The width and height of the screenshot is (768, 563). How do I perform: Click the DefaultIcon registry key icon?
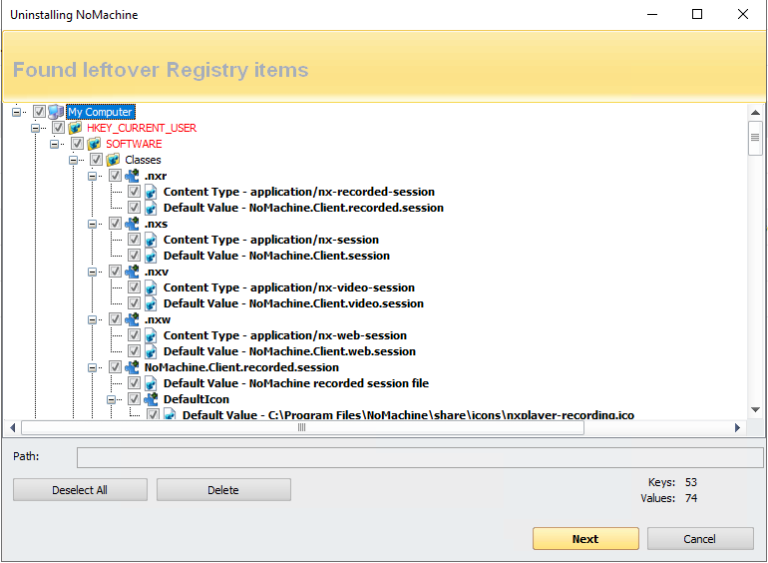coord(151,399)
